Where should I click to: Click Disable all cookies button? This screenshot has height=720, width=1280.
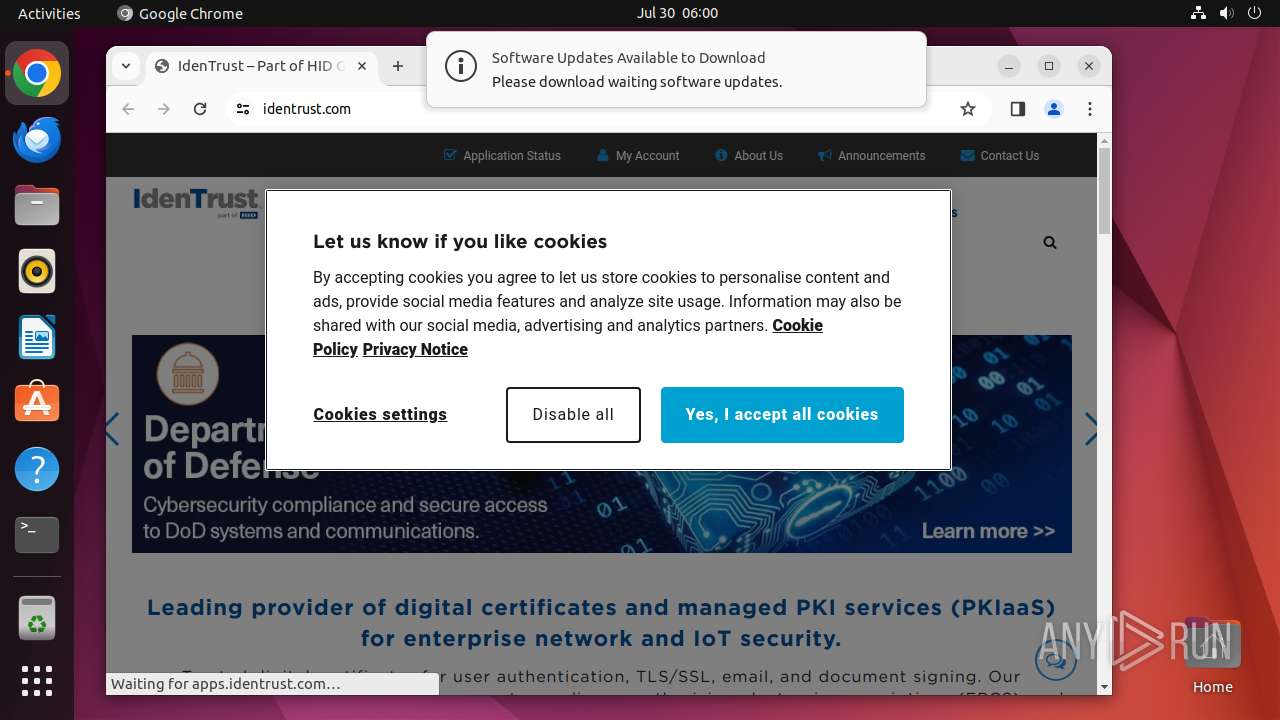(x=573, y=414)
